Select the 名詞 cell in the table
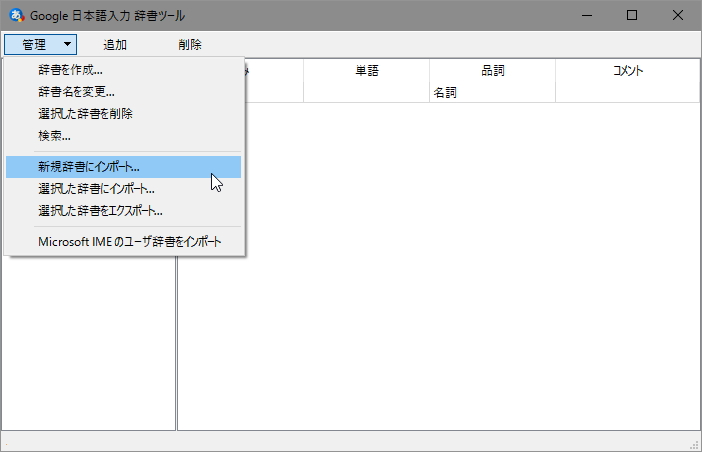The width and height of the screenshot is (702, 452). (492, 92)
